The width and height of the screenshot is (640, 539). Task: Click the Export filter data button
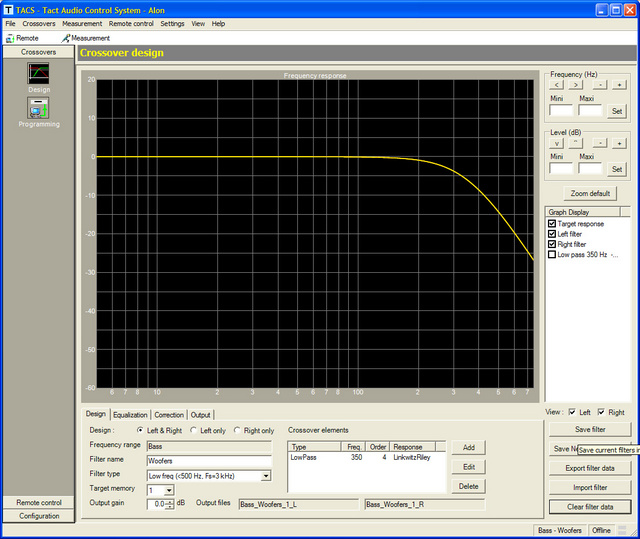click(x=590, y=468)
